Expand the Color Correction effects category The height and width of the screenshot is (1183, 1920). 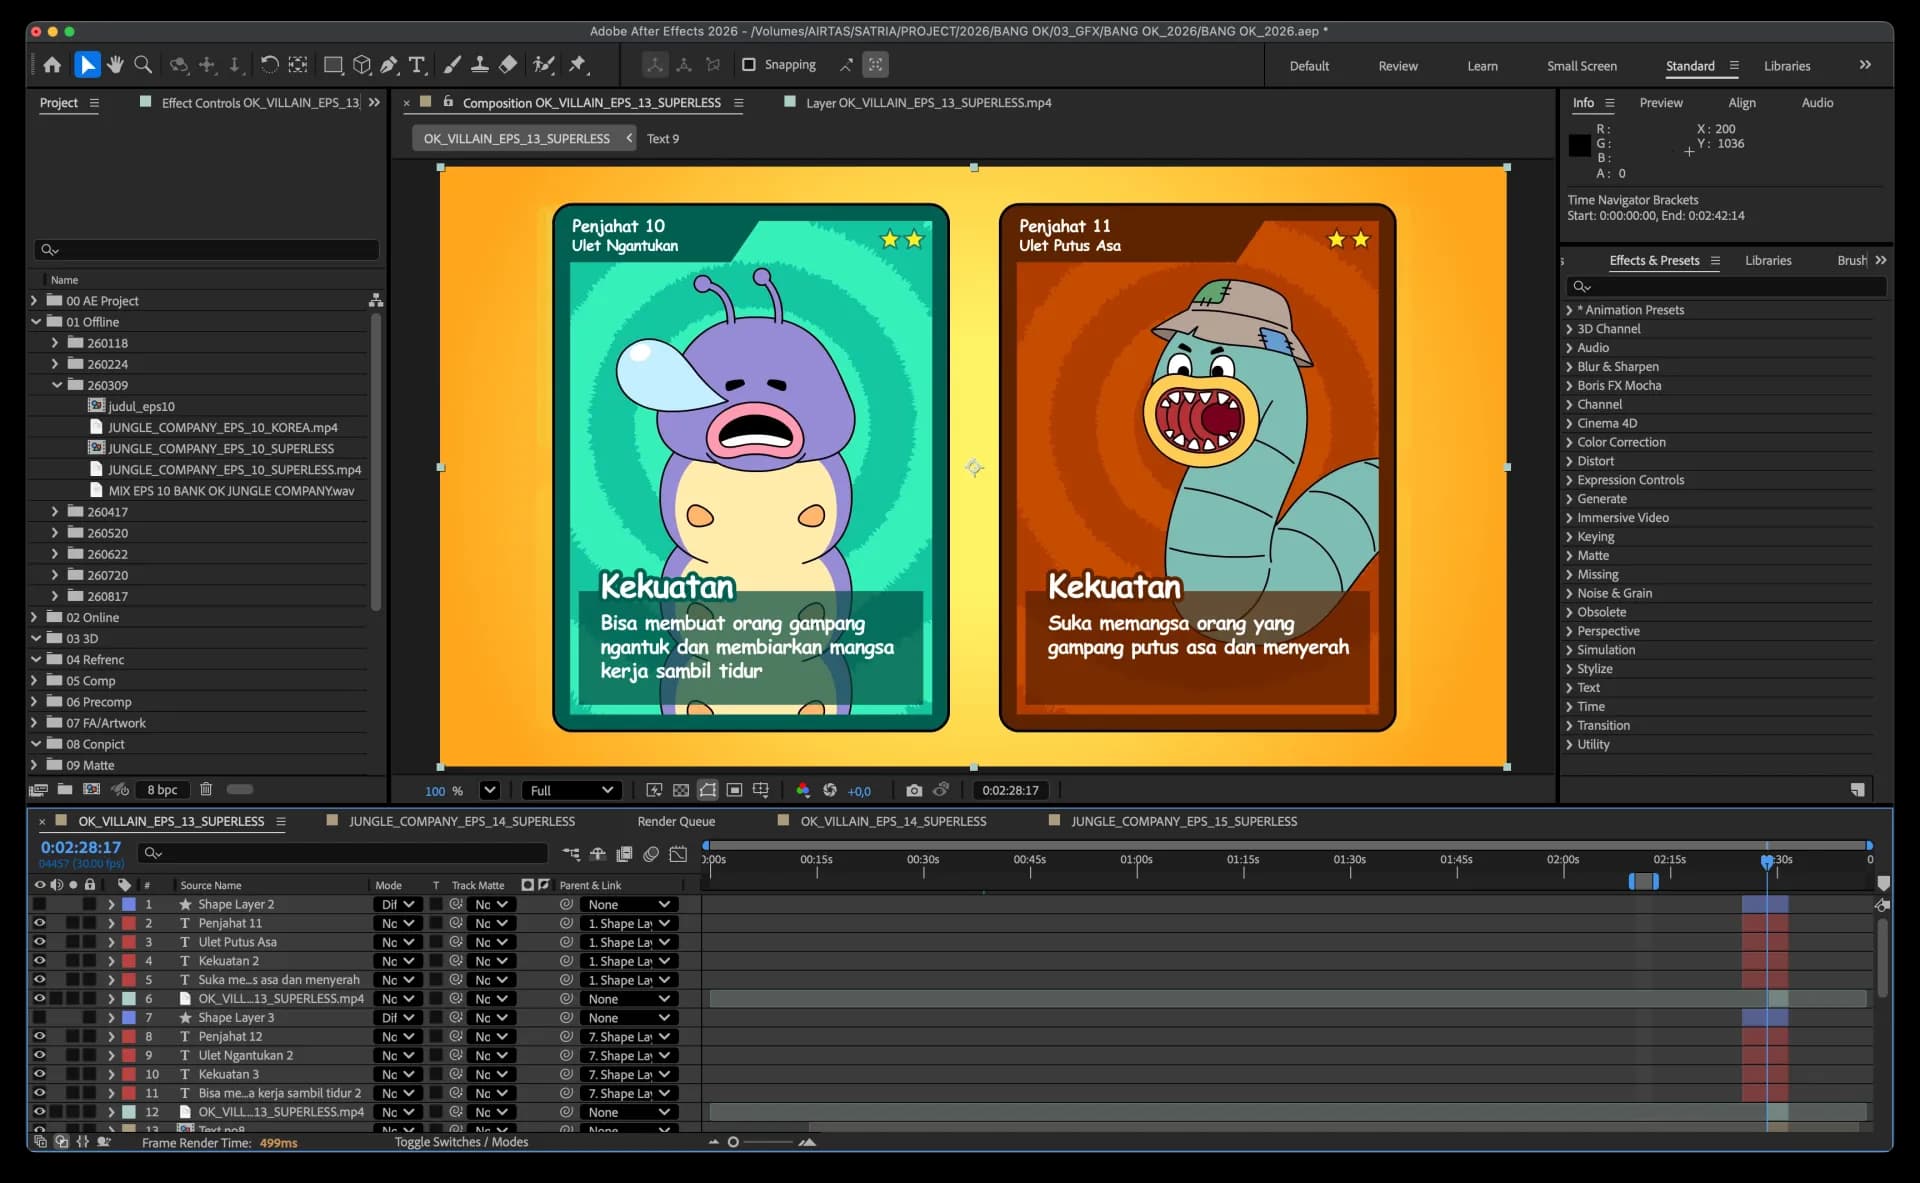[x=1569, y=442]
